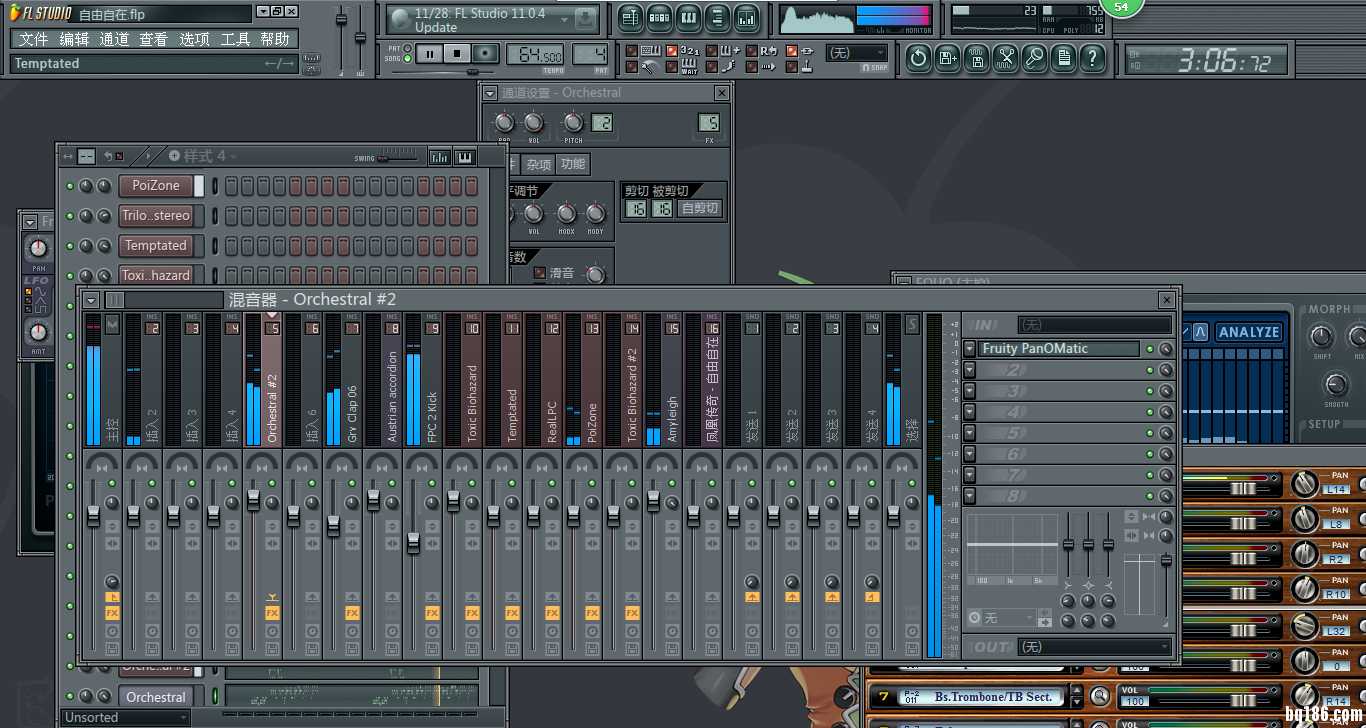Open mixer window options menu arrow
1366x728 pixels.
[92, 300]
